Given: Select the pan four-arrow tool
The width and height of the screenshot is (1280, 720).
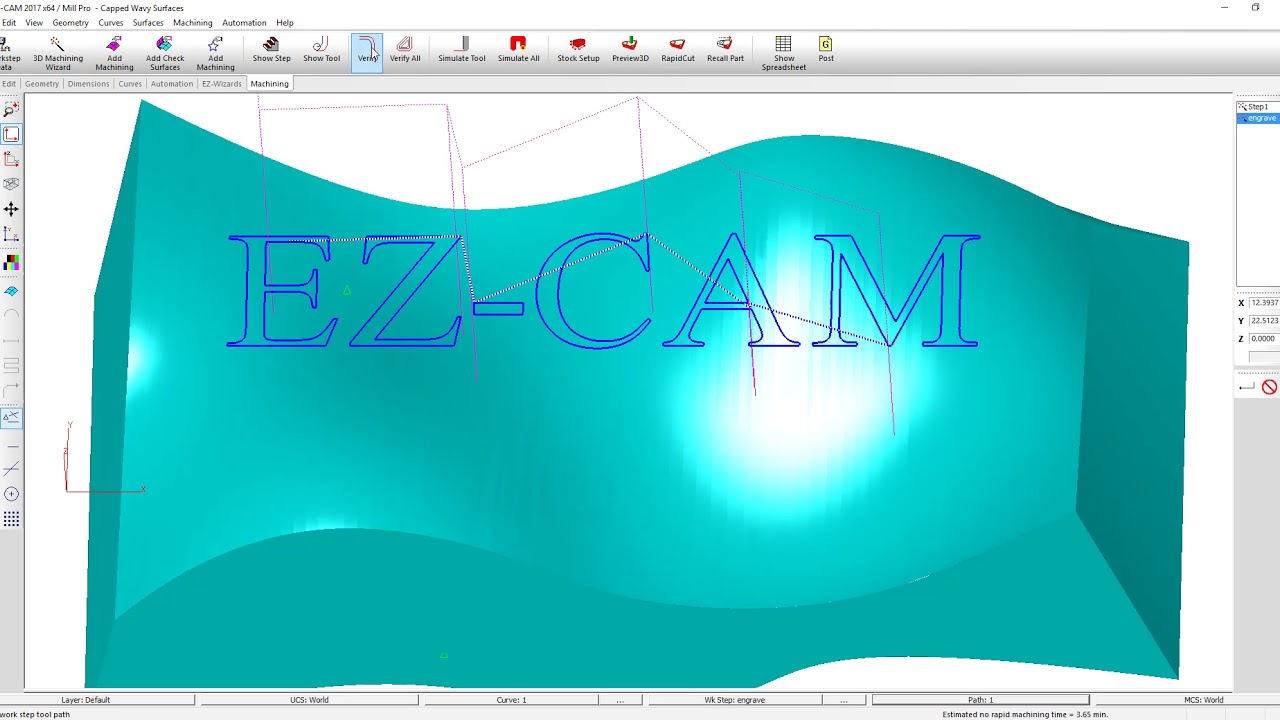Looking at the screenshot, I should point(11,209).
